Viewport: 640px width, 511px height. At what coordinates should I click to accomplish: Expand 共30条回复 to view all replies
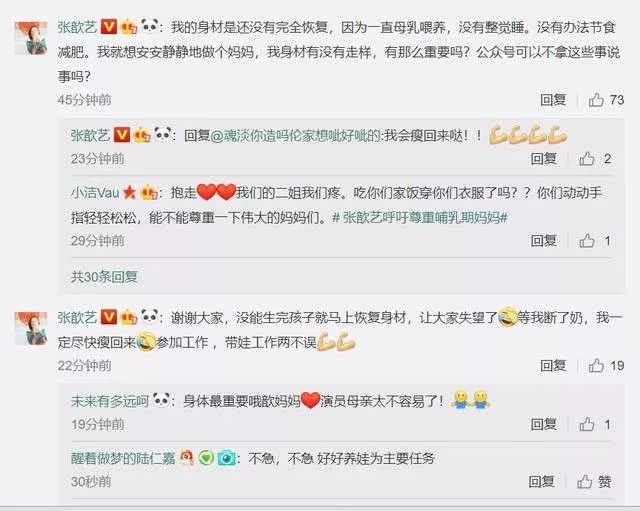104,277
